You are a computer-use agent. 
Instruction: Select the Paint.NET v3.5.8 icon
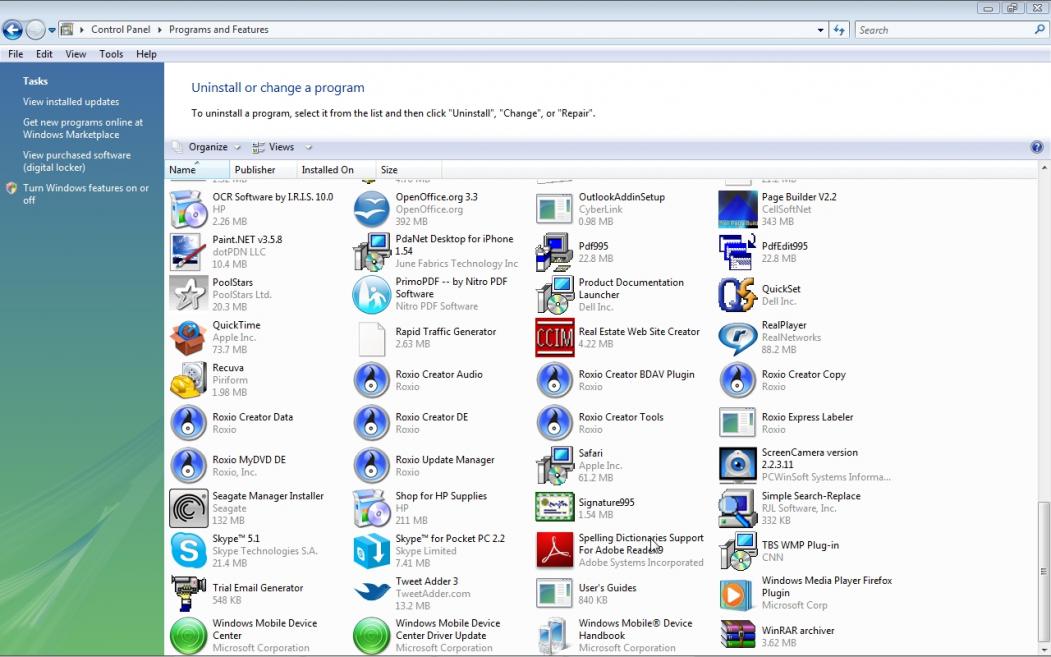pyautogui.click(x=188, y=251)
